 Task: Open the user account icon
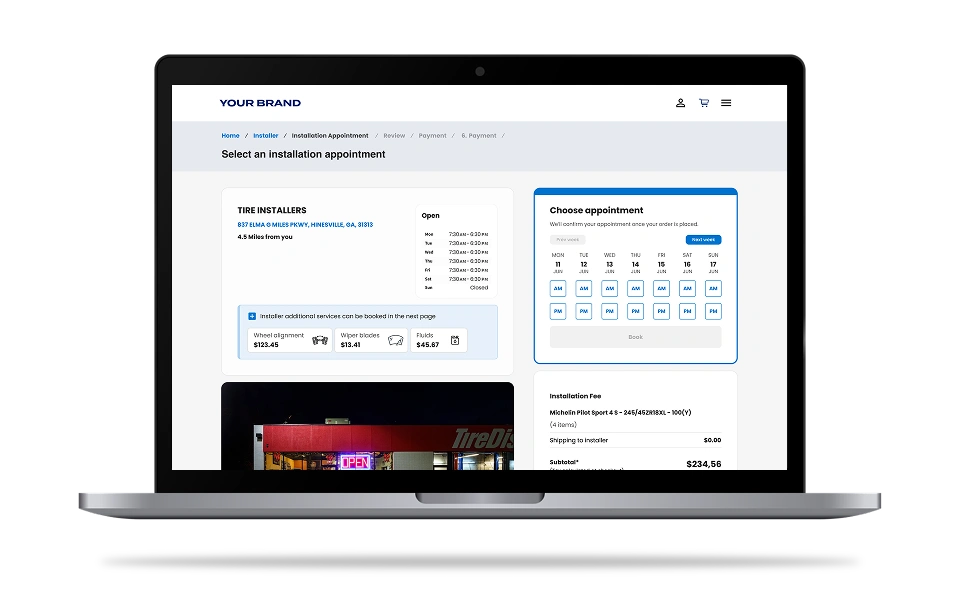click(681, 103)
